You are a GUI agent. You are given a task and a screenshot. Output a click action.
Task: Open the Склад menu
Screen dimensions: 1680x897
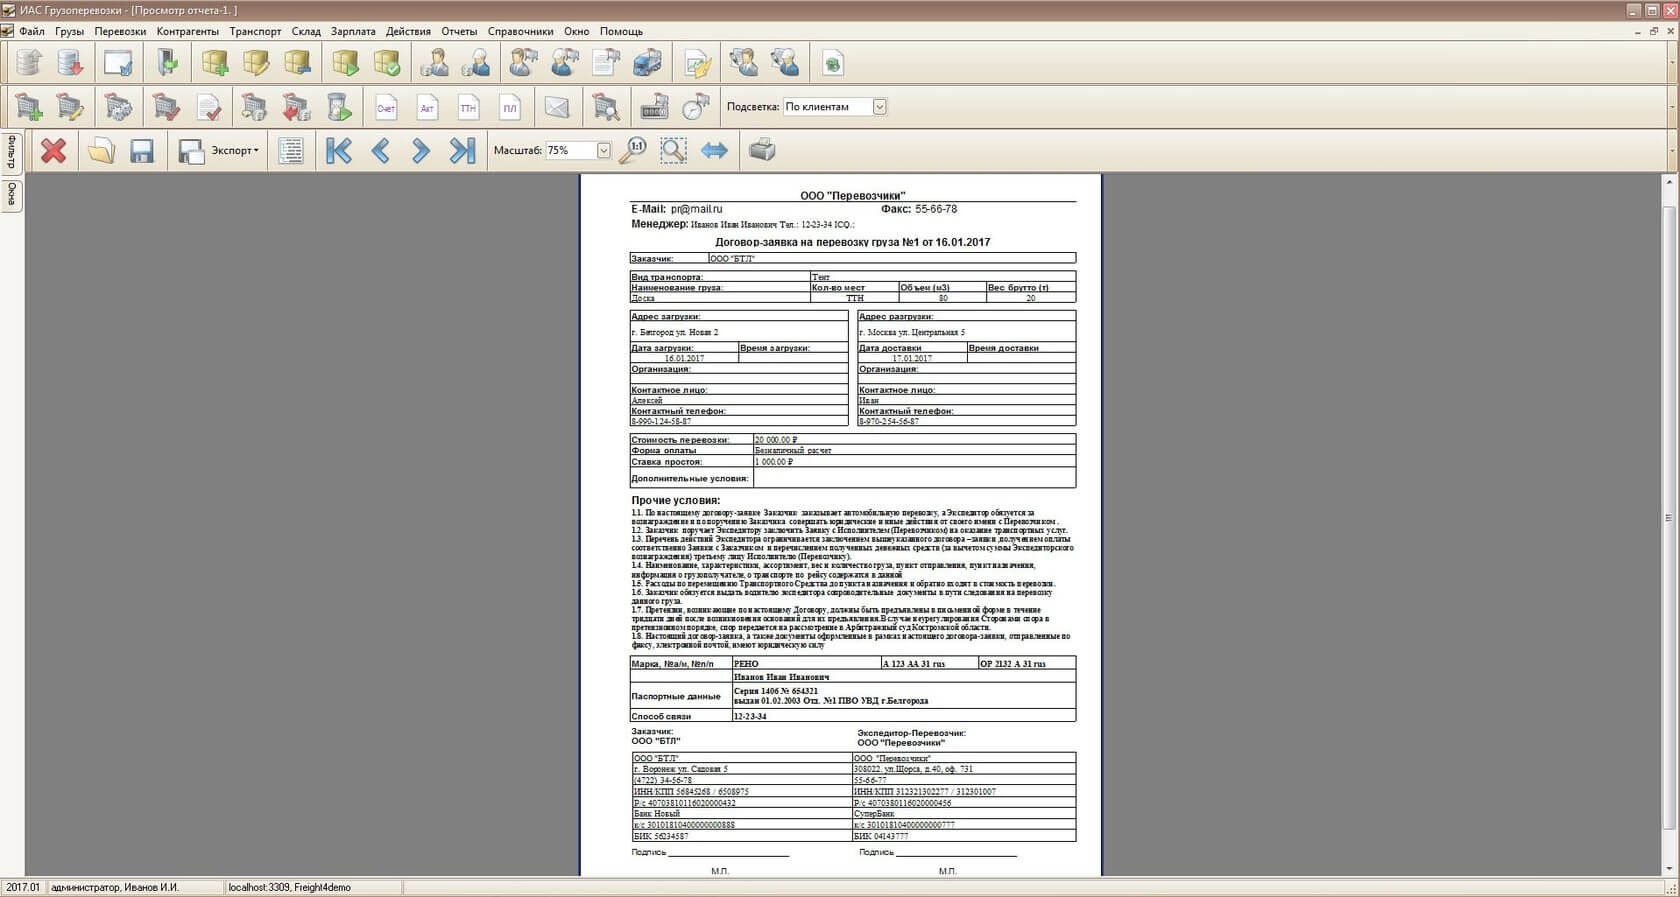(306, 31)
